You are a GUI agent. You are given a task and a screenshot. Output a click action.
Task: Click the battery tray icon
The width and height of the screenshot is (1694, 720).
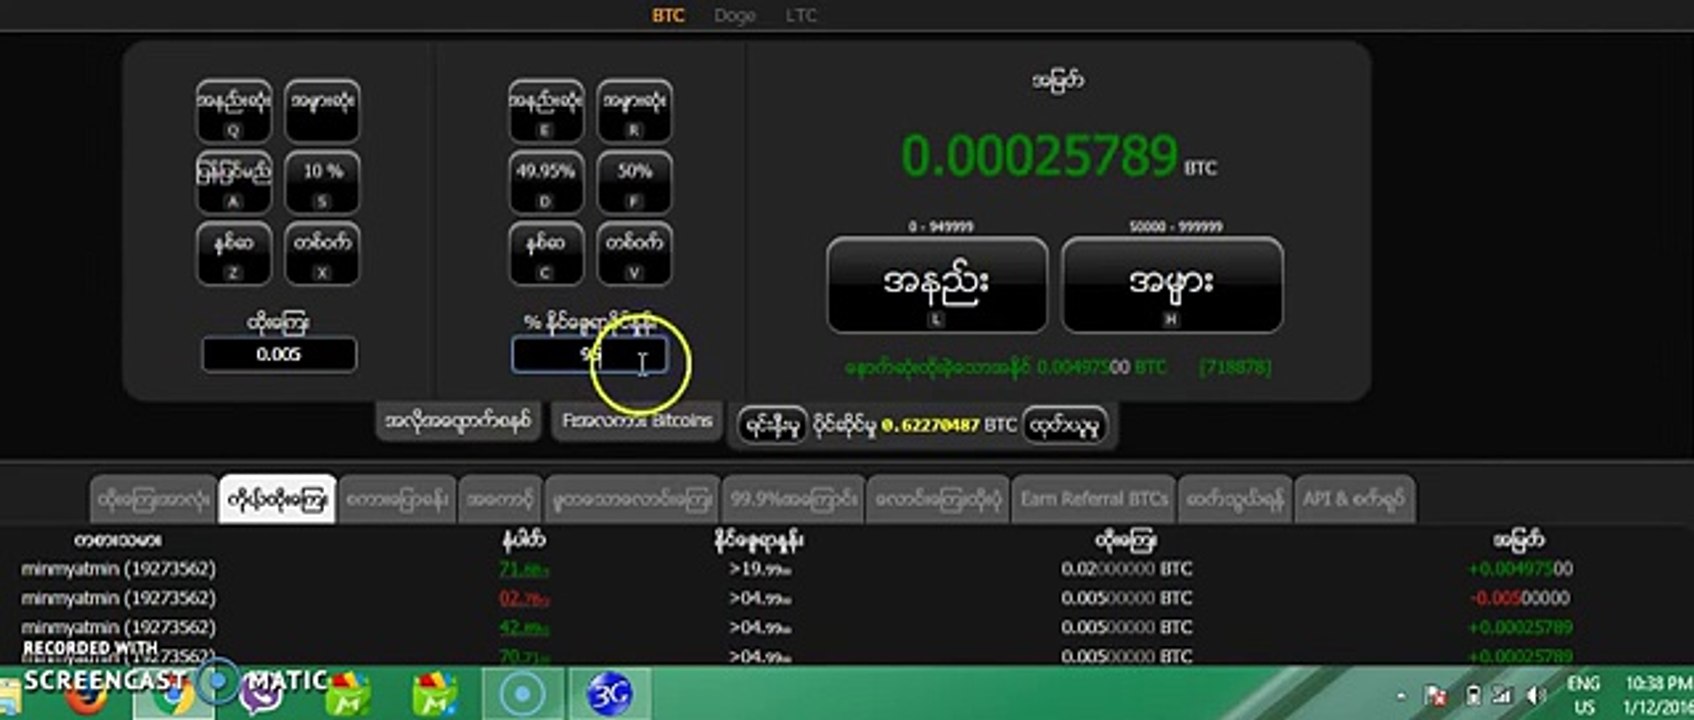point(1472,694)
